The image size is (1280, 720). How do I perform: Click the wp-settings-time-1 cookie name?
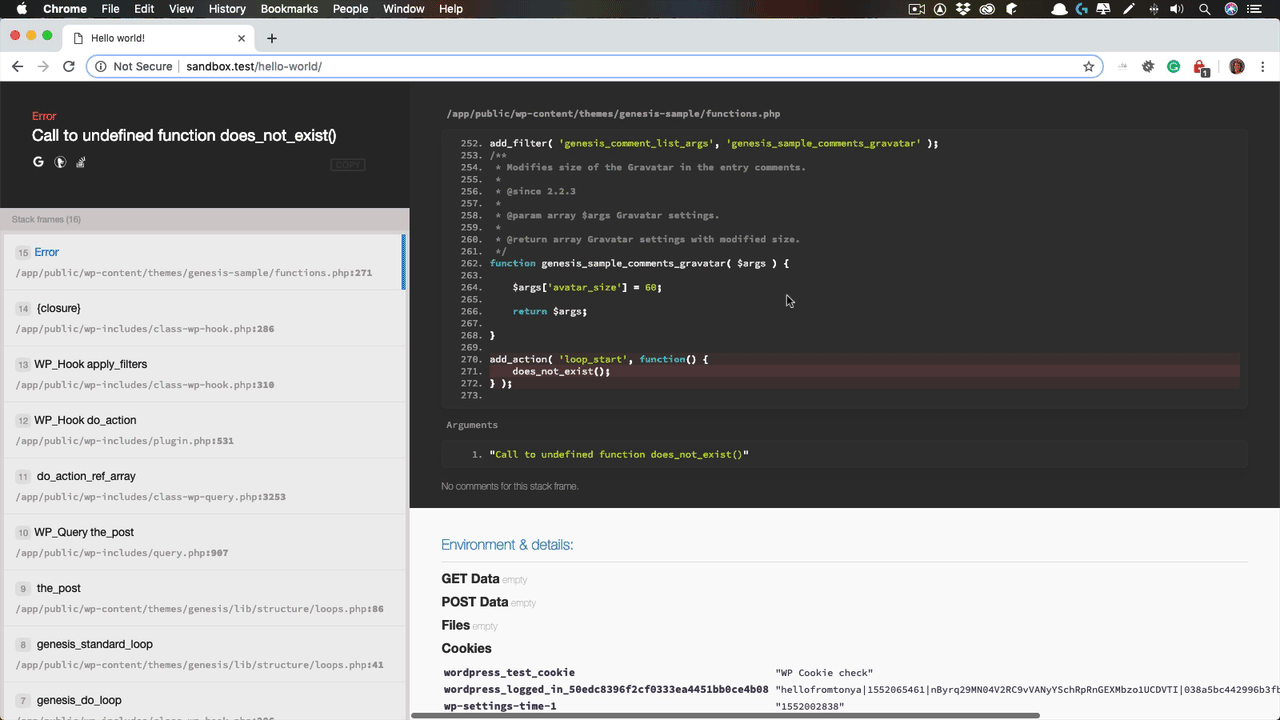coord(500,706)
